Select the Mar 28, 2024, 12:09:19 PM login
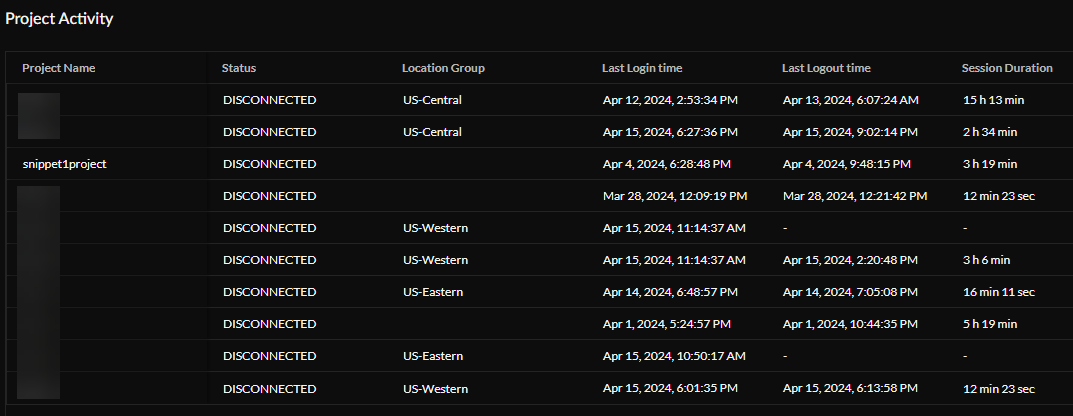The image size is (1073, 416). coord(674,196)
